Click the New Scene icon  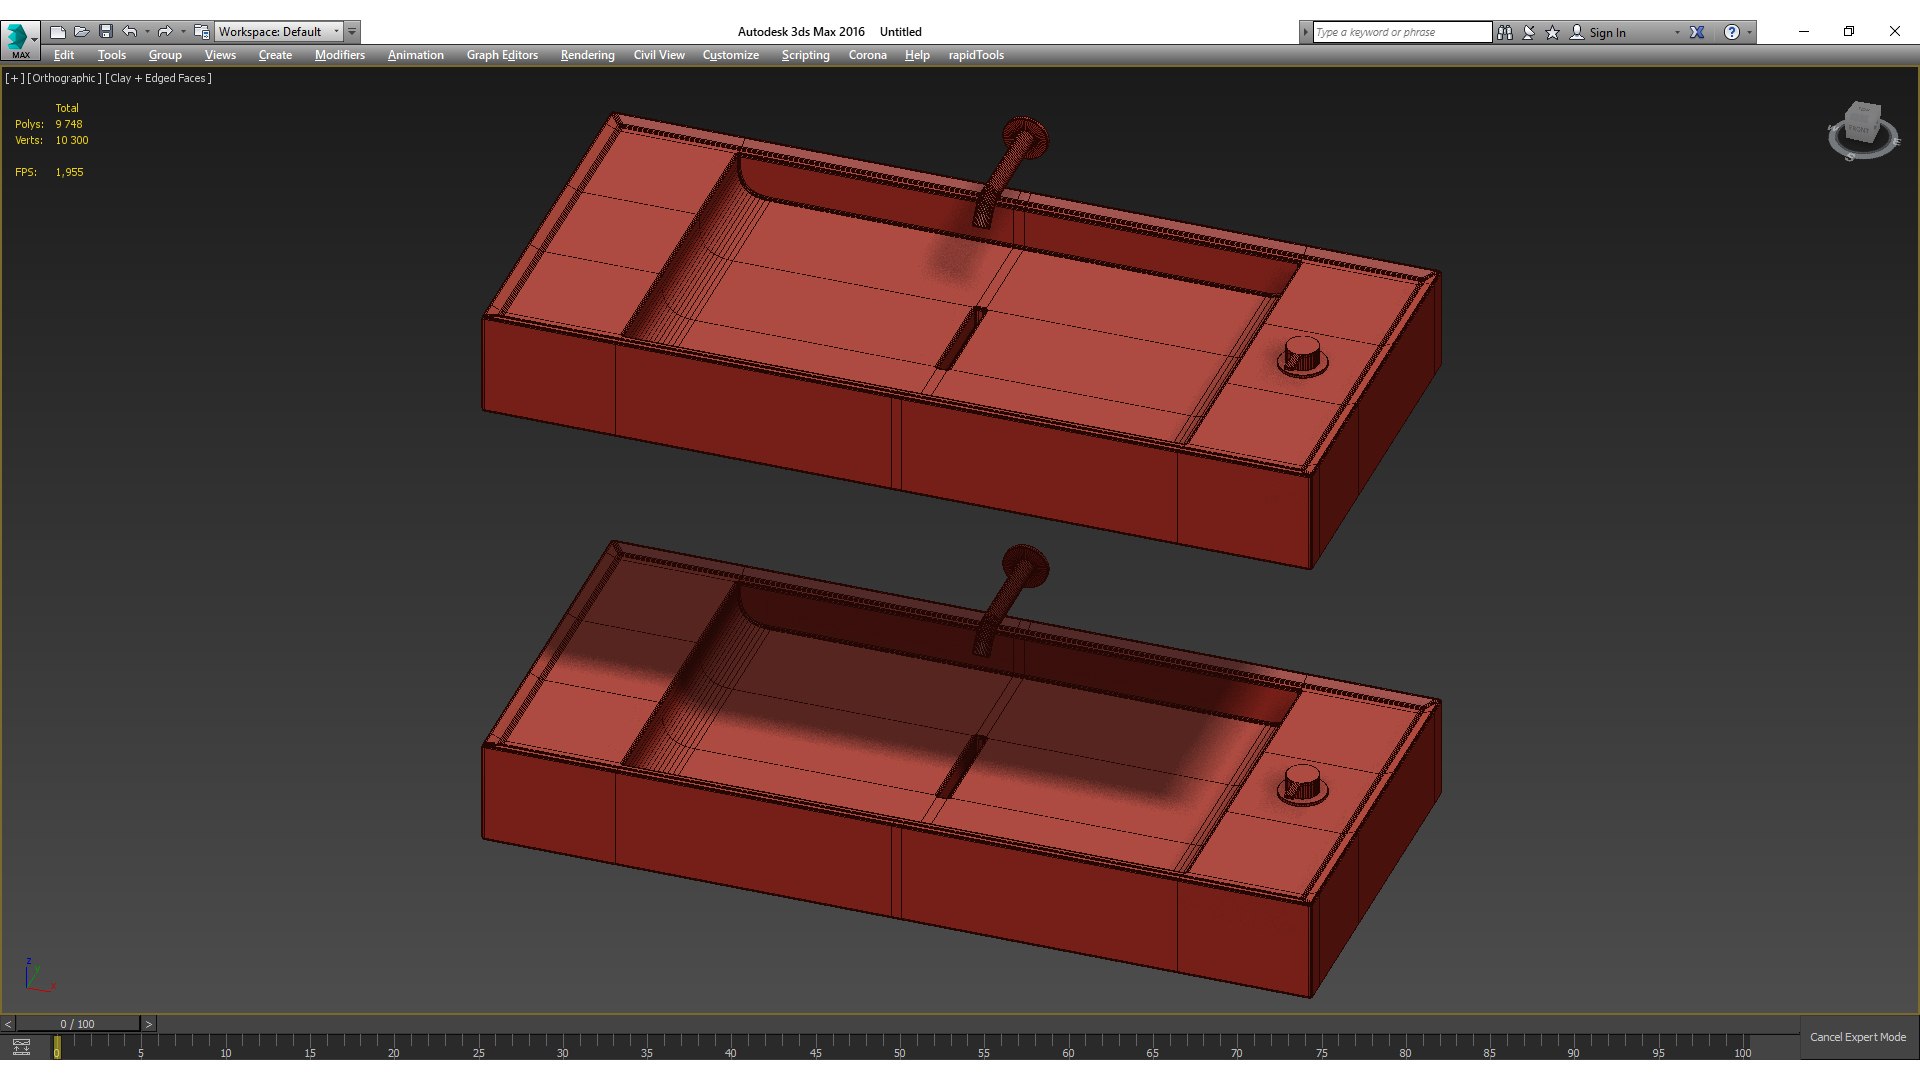click(x=58, y=32)
